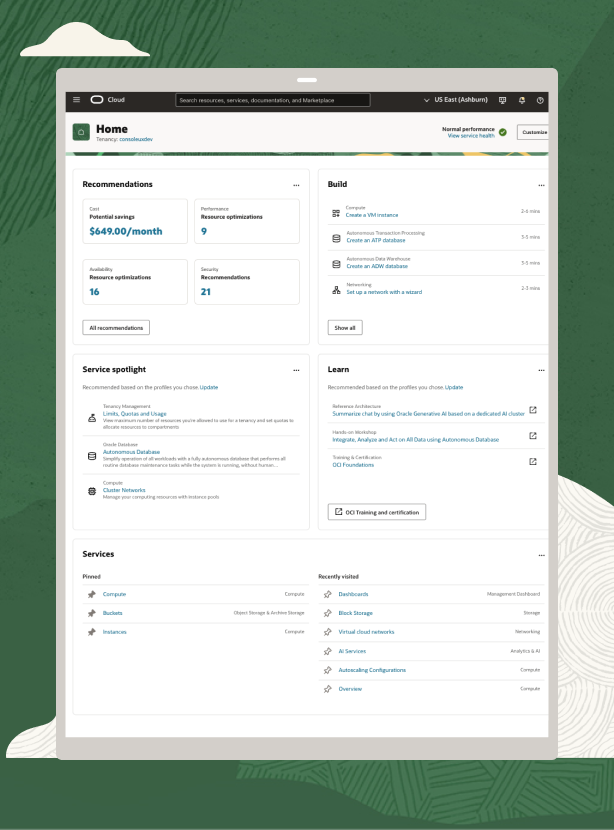Click the All recommendations button
614x830 pixels.
[x=116, y=328]
